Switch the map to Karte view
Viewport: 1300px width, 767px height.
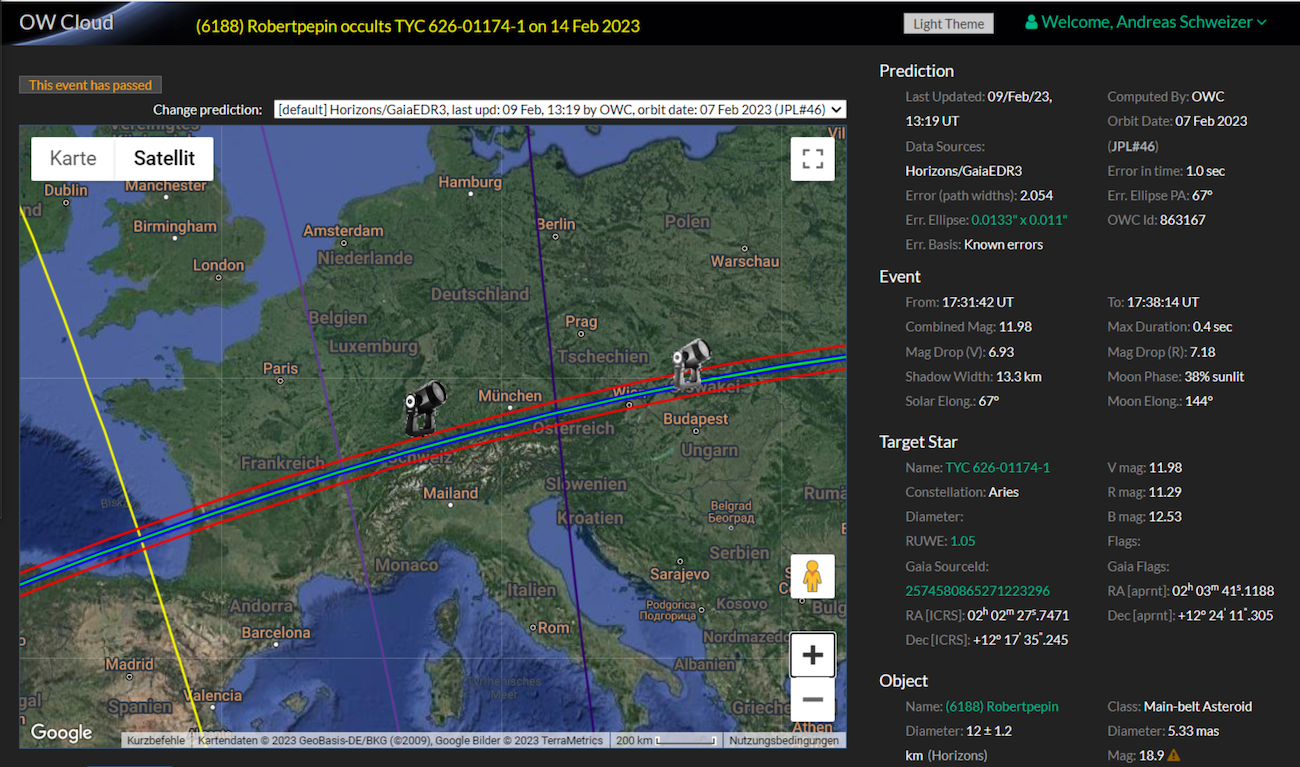[73, 158]
